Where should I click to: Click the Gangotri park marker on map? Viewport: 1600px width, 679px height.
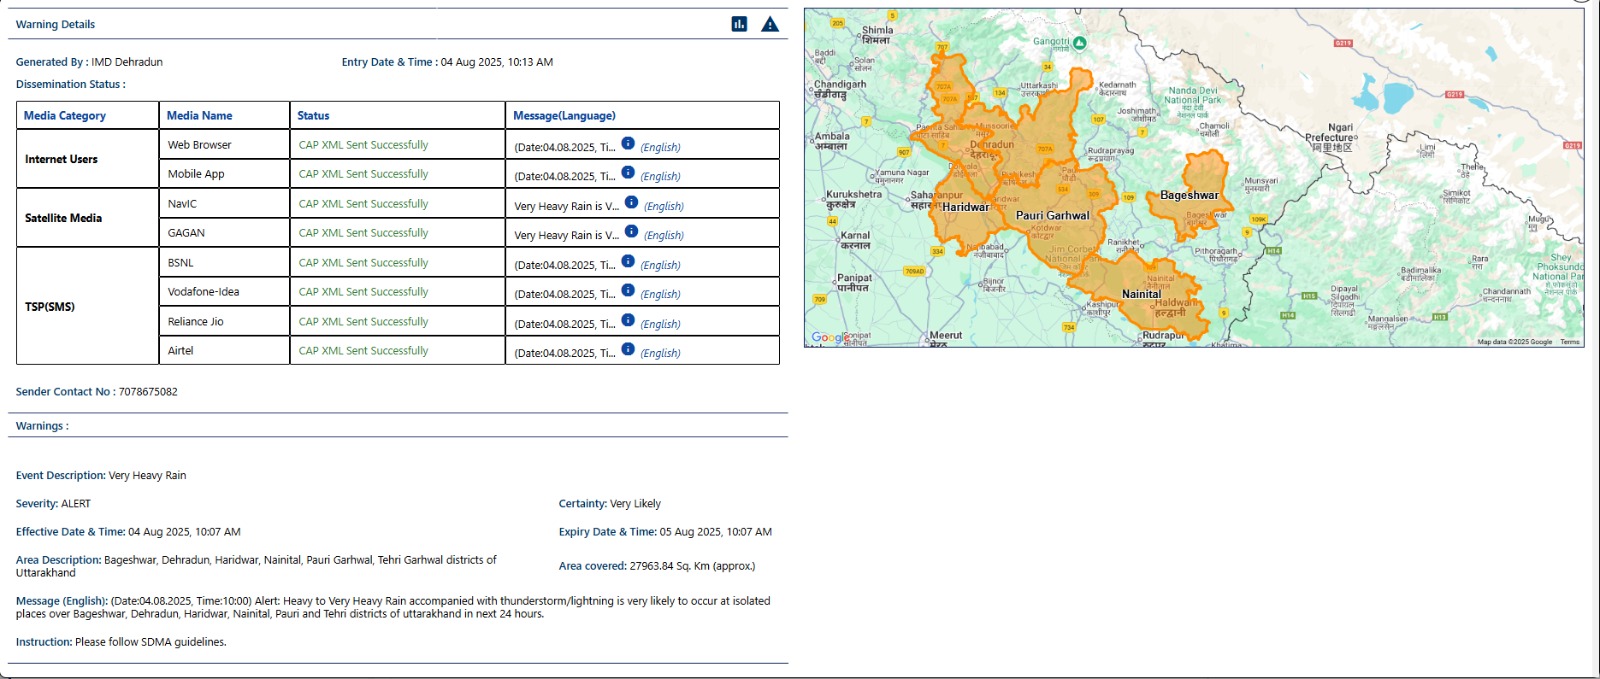tap(1080, 44)
